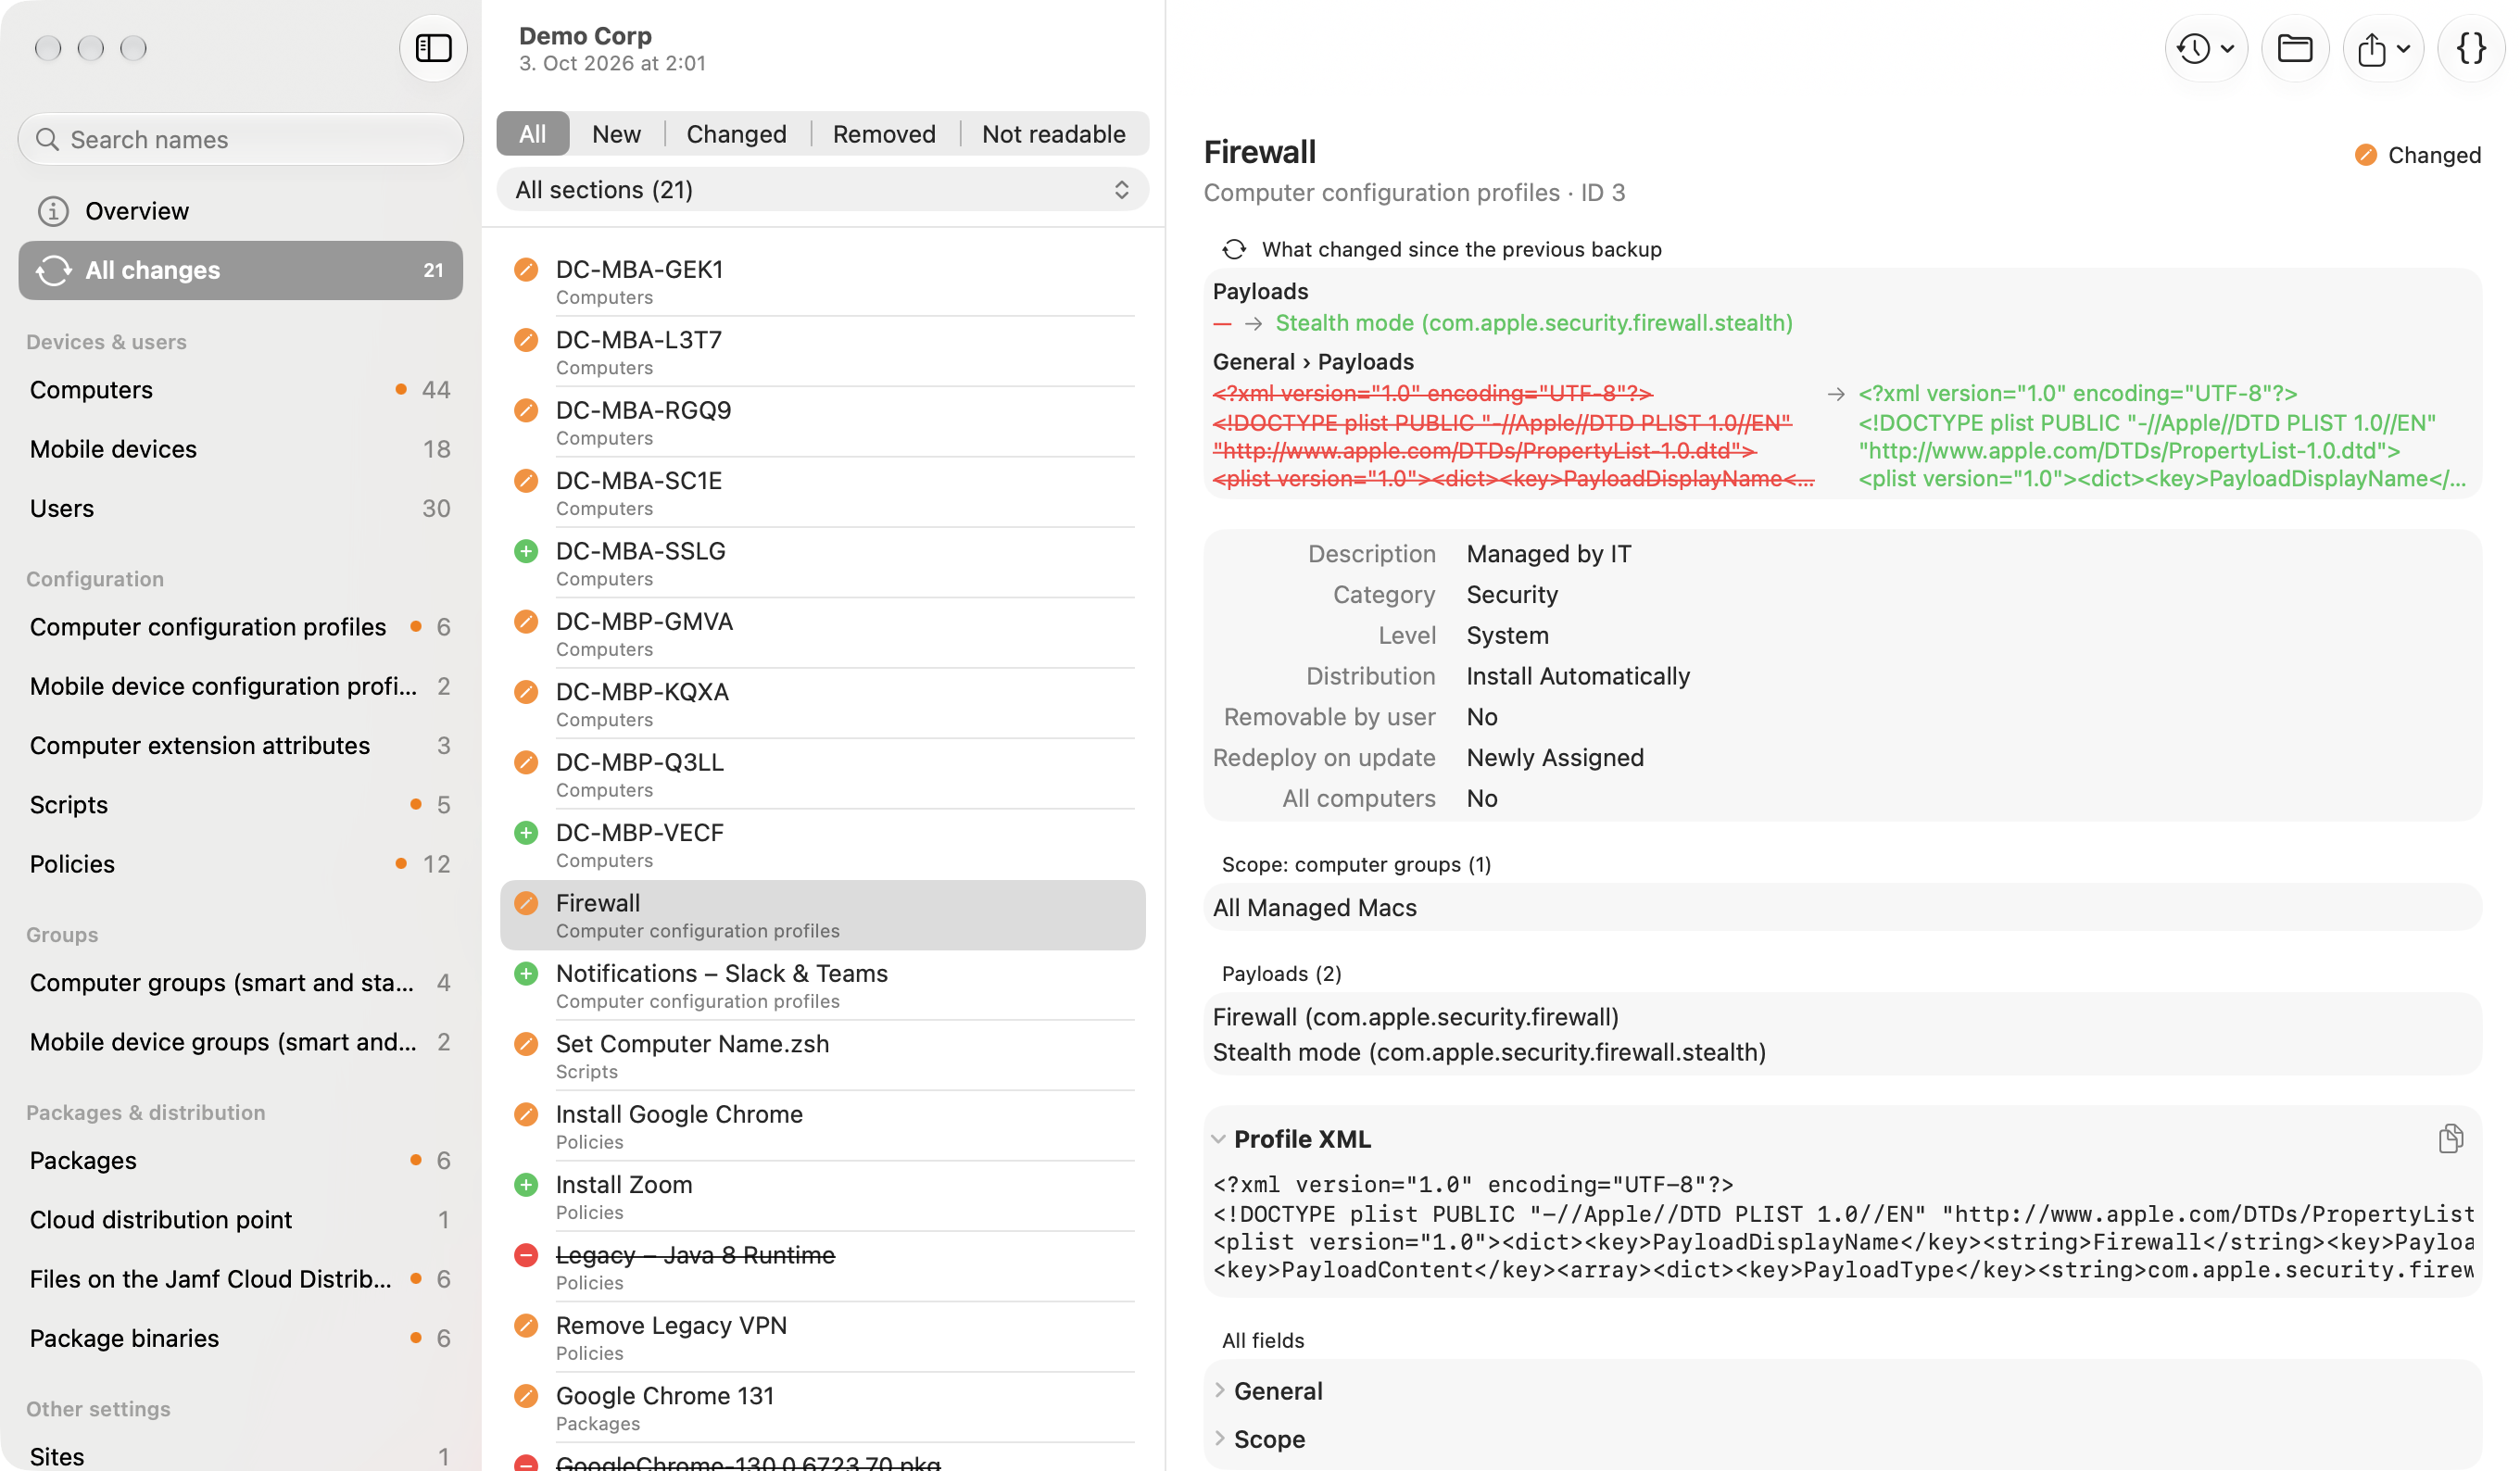Expand the General fields section
2520x1471 pixels.
click(1218, 1391)
